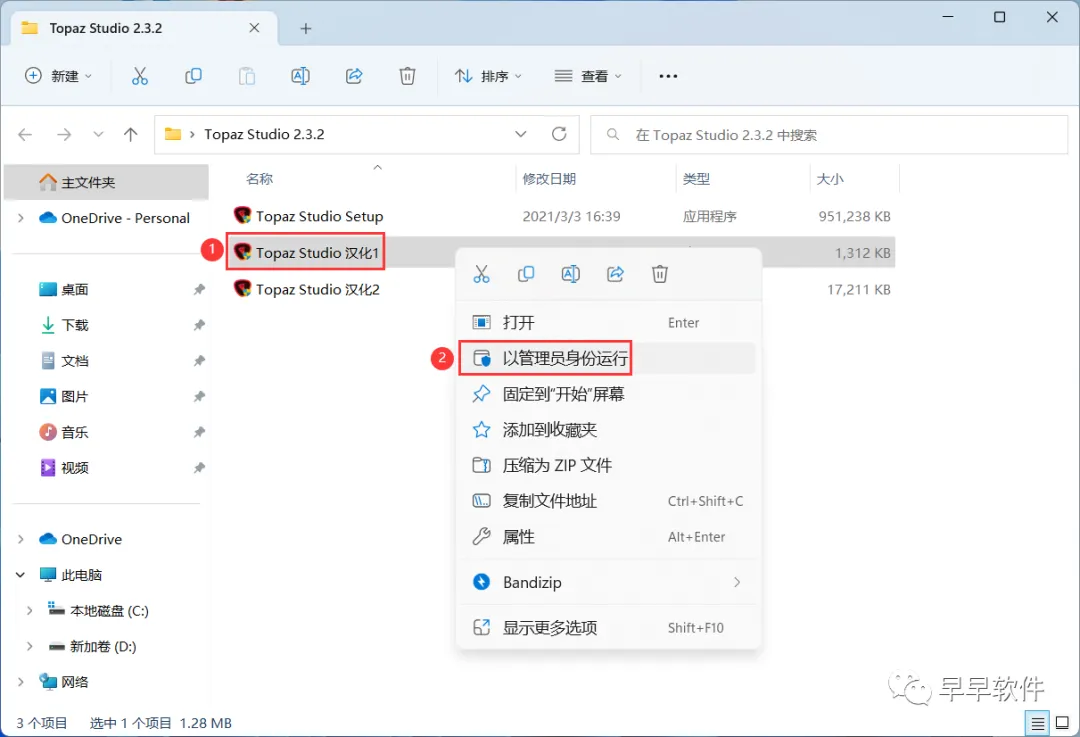Screen dimensions: 1080x737
Task: Click the Topaz Studio Setup file icon
Action: (x=242, y=216)
